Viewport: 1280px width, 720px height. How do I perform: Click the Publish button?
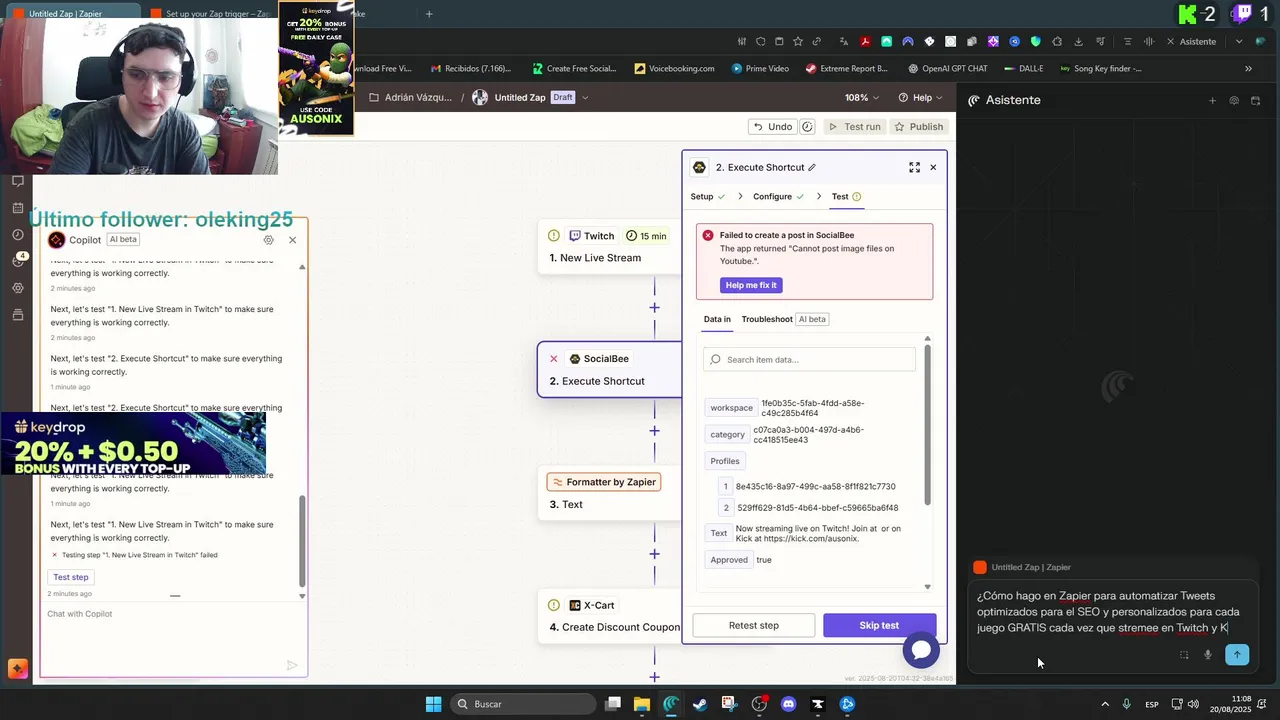tap(918, 127)
